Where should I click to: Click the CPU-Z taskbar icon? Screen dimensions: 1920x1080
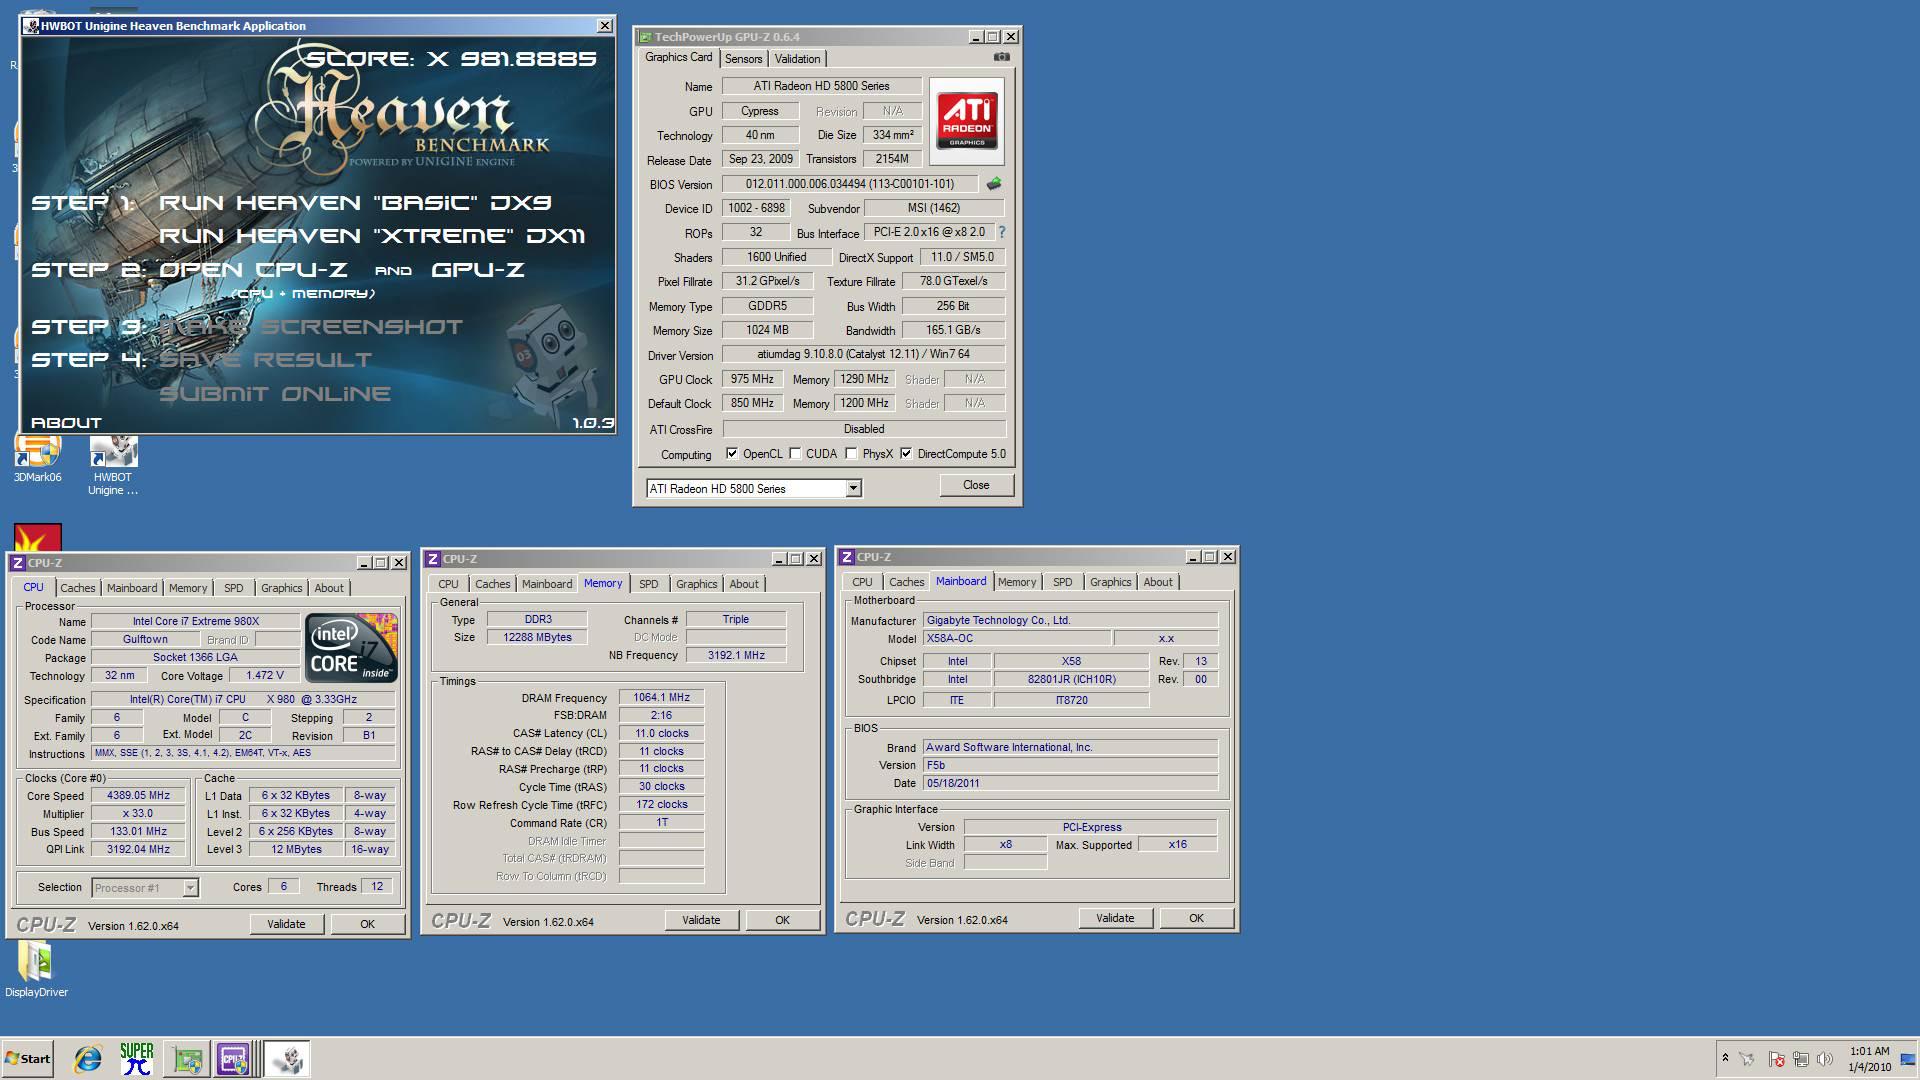233,1059
